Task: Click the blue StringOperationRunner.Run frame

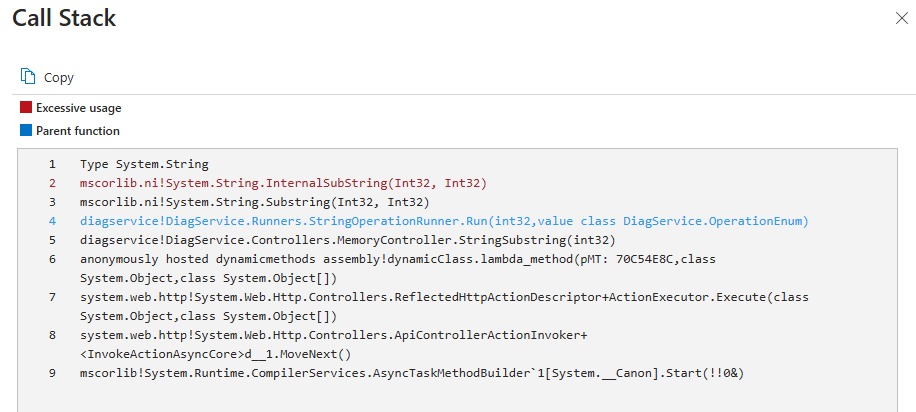Action: [x=443, y=221]
